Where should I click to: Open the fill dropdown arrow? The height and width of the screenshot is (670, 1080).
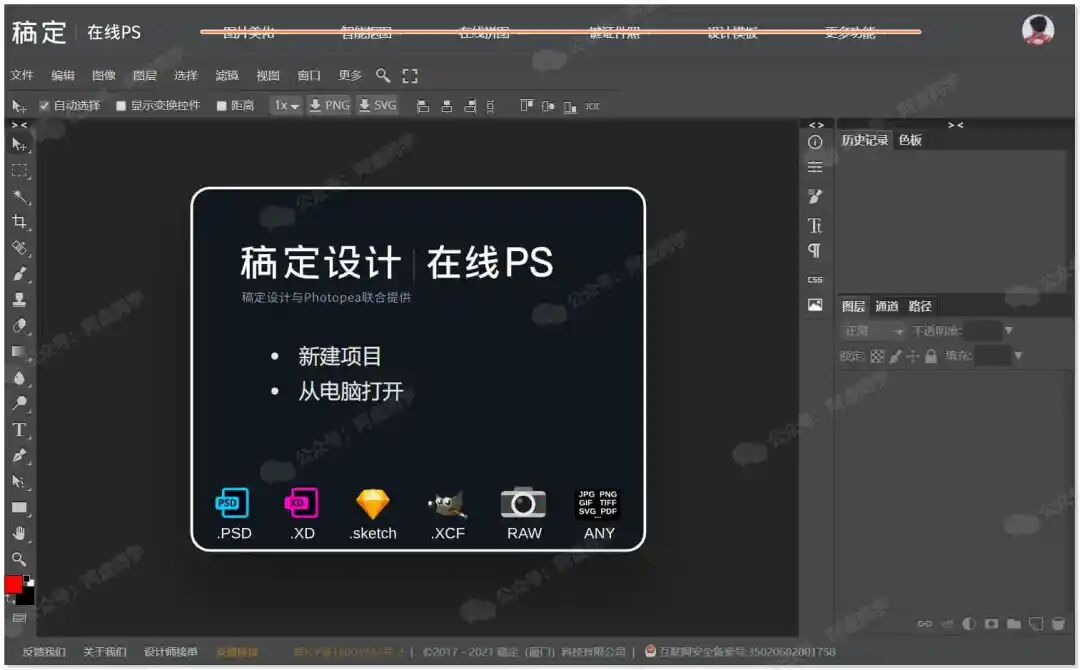pyautogui.click(x=1017, y=355)
